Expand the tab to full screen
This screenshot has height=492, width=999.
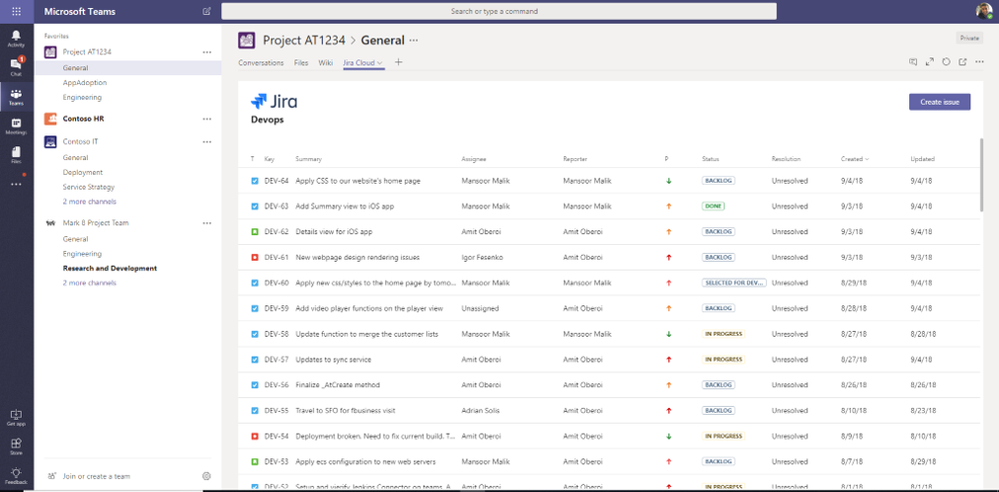coord(930,62)
